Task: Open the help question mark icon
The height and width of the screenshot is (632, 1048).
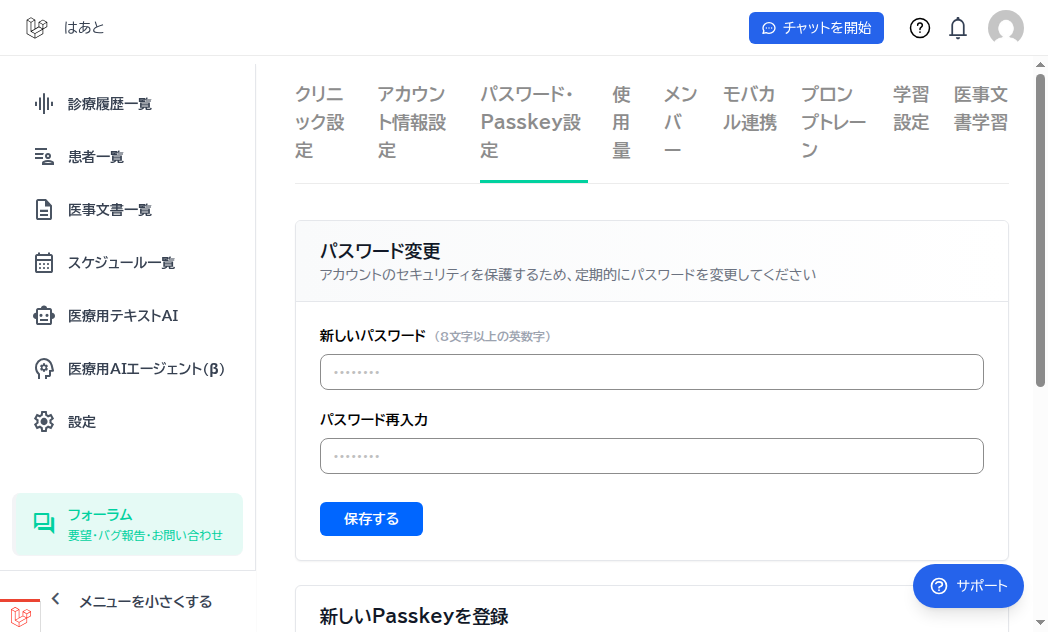Action: click(919, 28)
